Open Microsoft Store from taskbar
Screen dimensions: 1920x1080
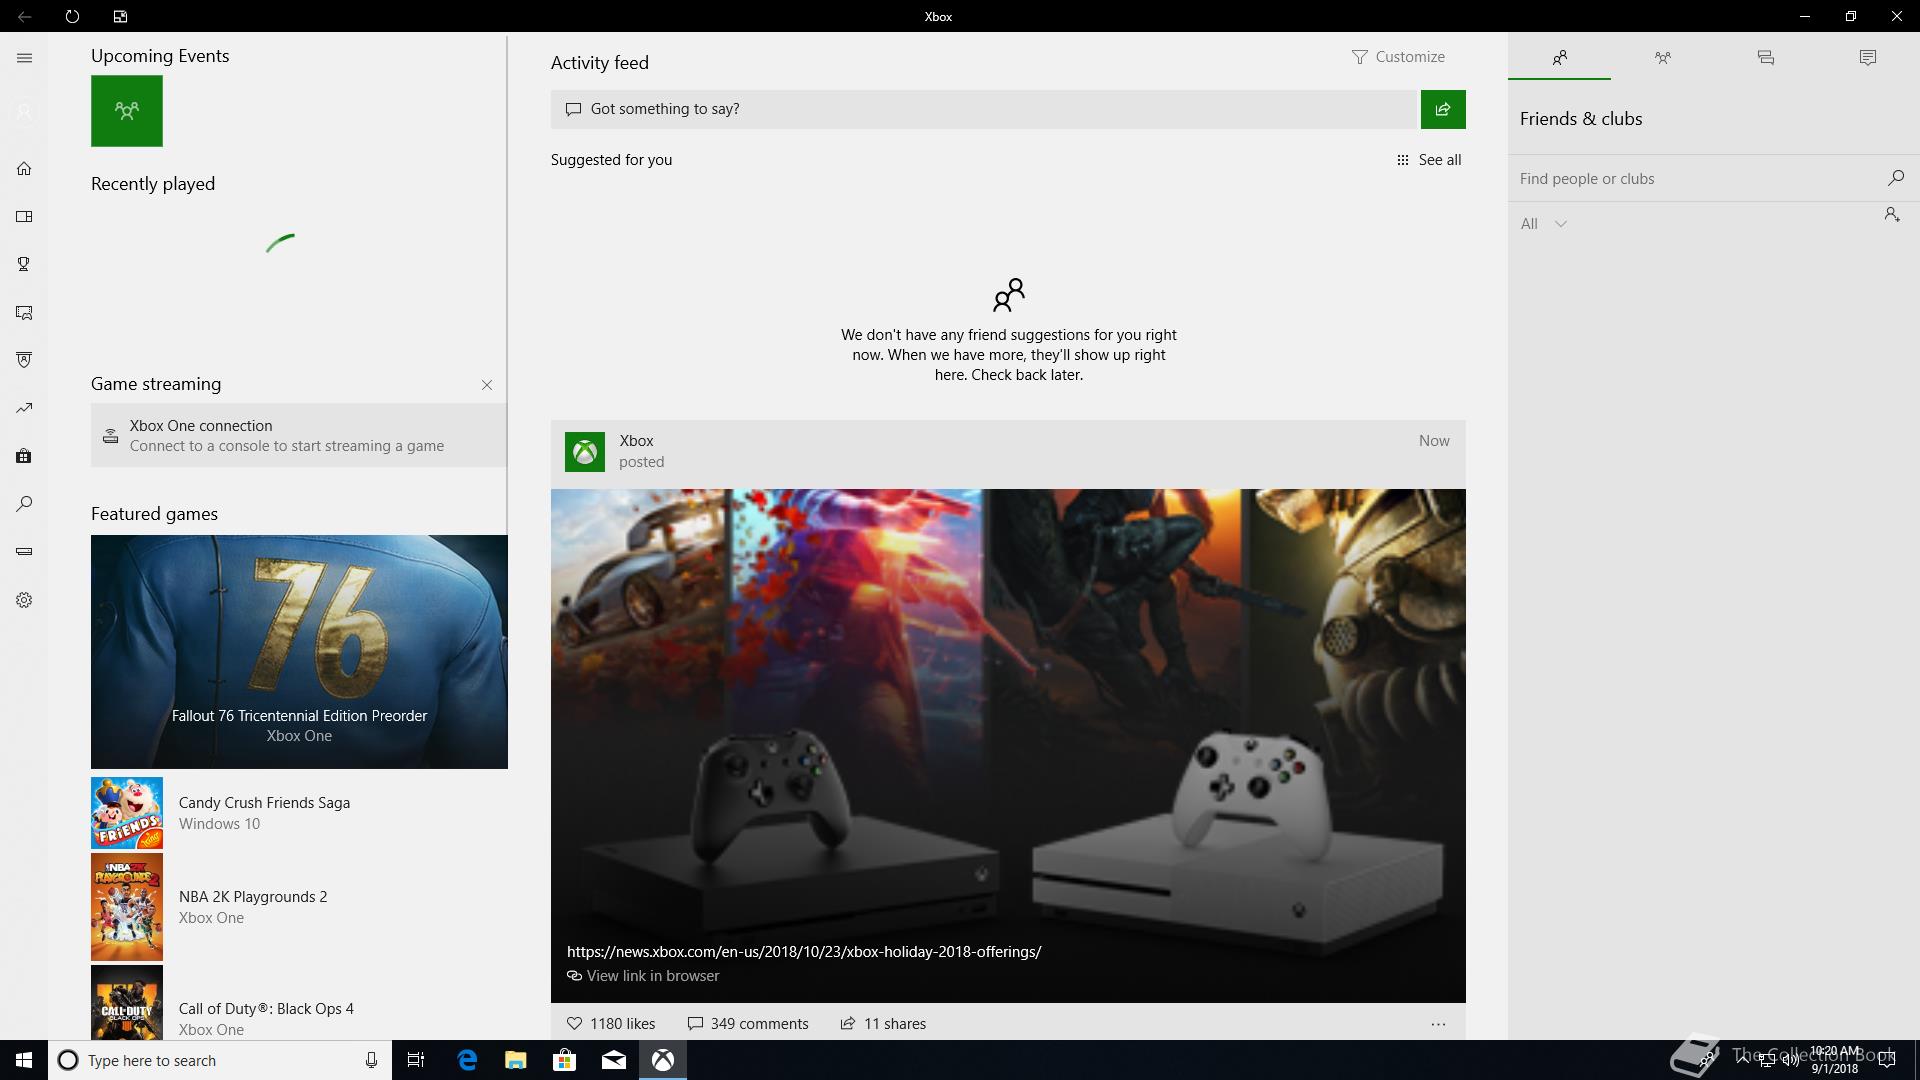564,1060
